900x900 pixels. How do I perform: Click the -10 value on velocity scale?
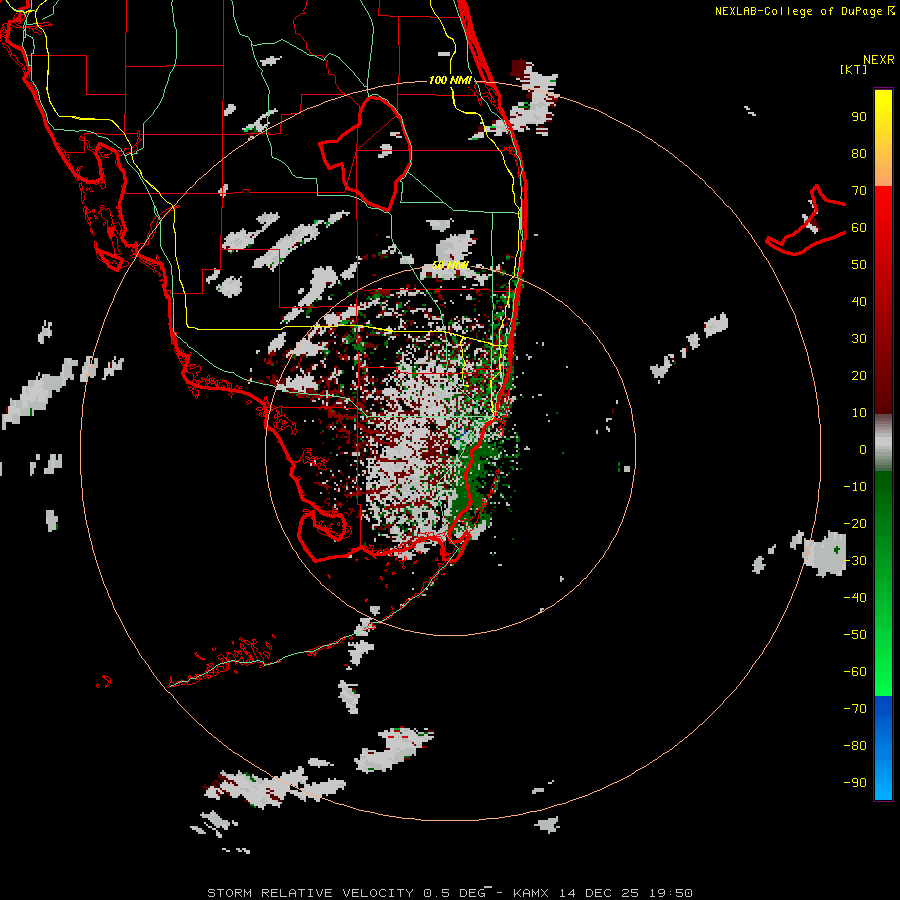click(x=855, y=487)
